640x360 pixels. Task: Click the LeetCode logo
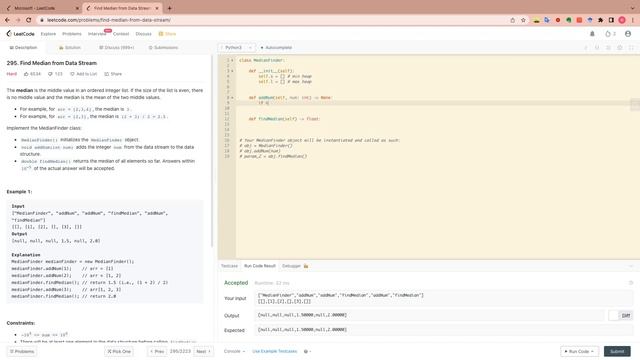pos(20,34)
